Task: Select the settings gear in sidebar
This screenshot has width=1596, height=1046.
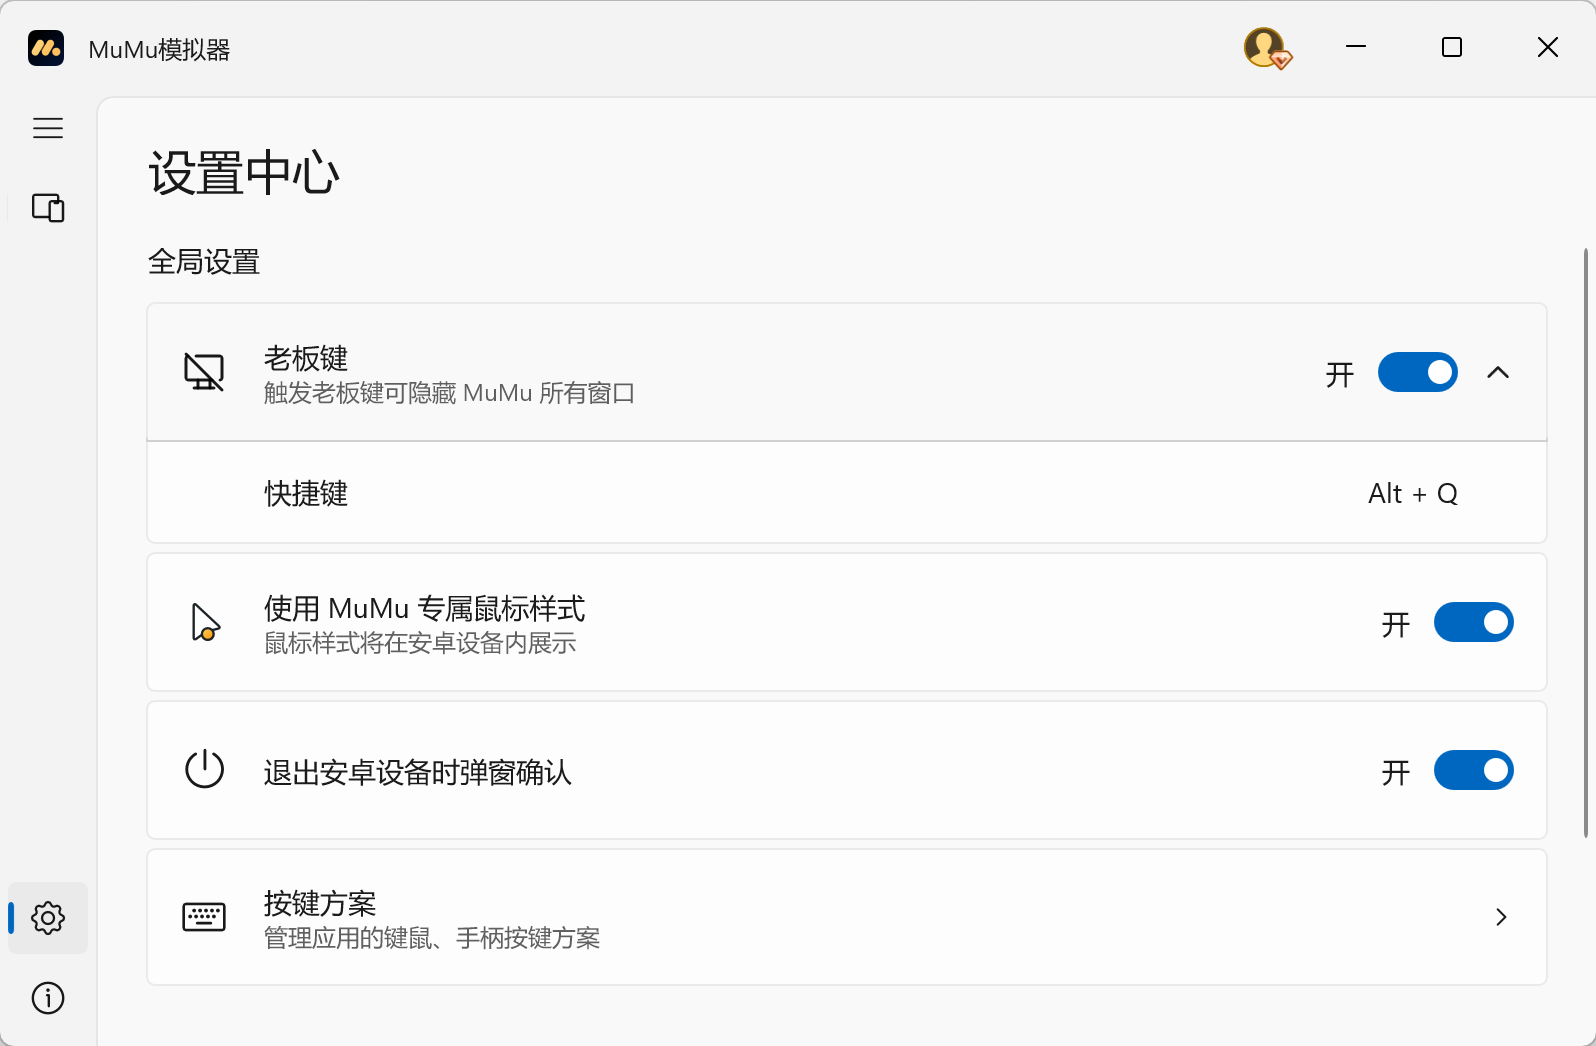Action: (x=48, y=917)
